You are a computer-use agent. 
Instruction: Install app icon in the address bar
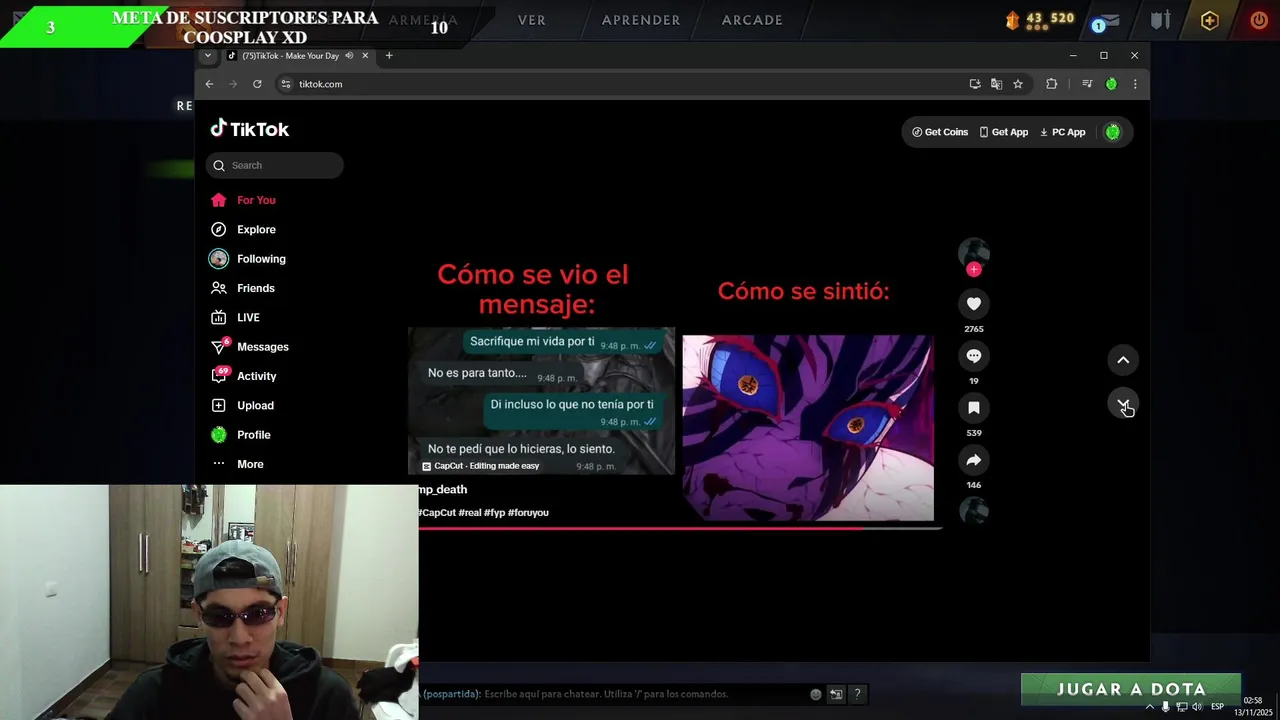pyautogui.click(x=975, y=84)
